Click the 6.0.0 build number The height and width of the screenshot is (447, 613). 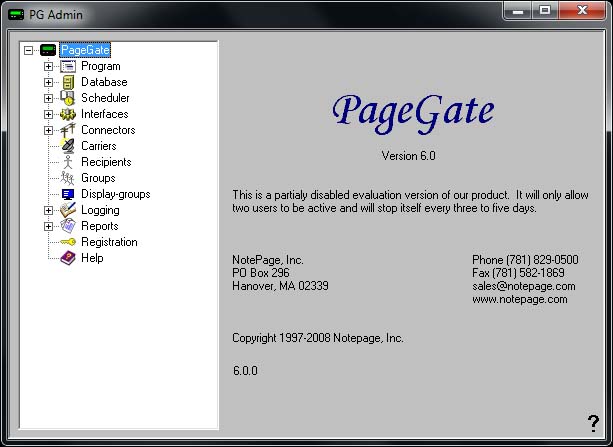(245, 370)
